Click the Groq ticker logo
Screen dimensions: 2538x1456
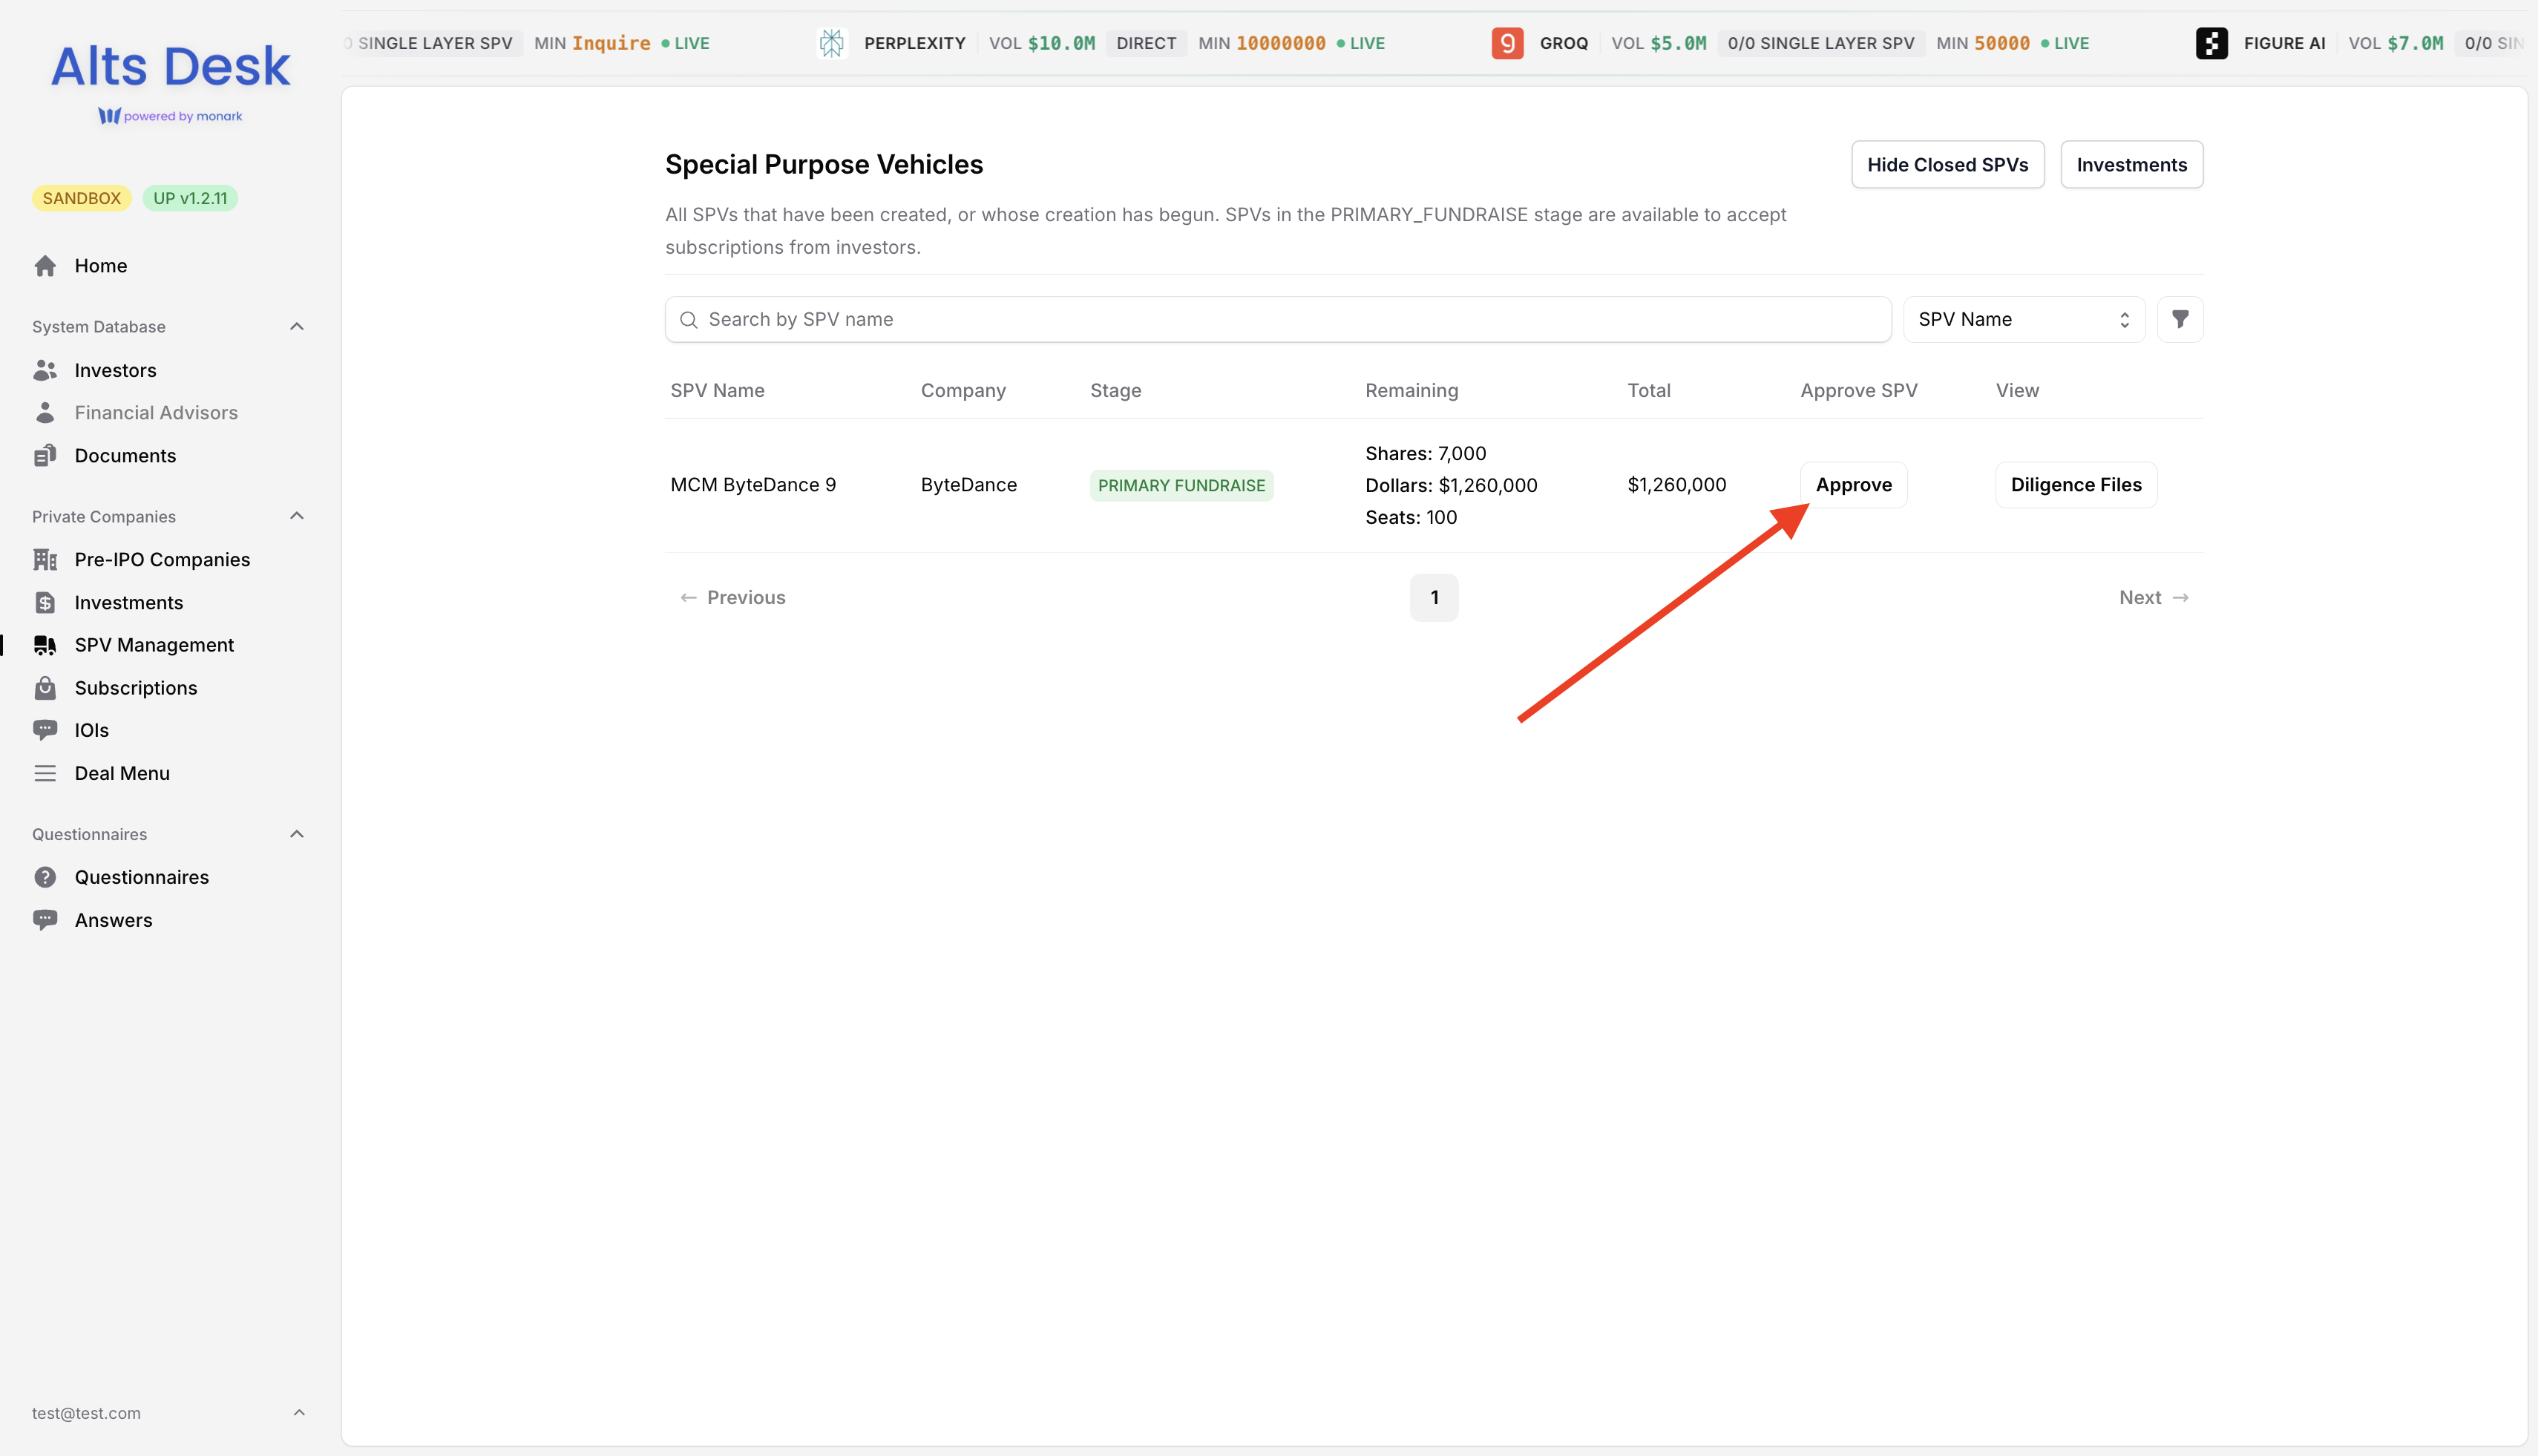pos(1507,43)
